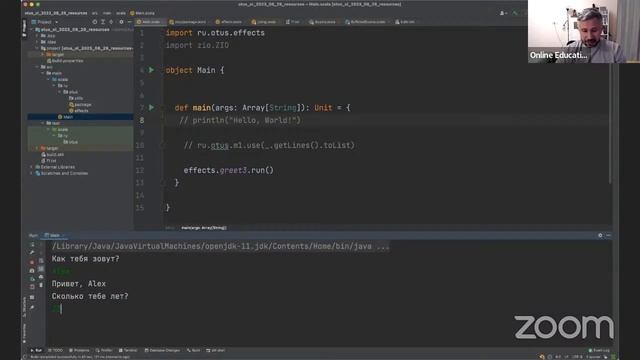The height and width of the screenshot is (360, 640).
Task: Collapse all icon in Project panel toolbar
Action: tap(111, 22)
